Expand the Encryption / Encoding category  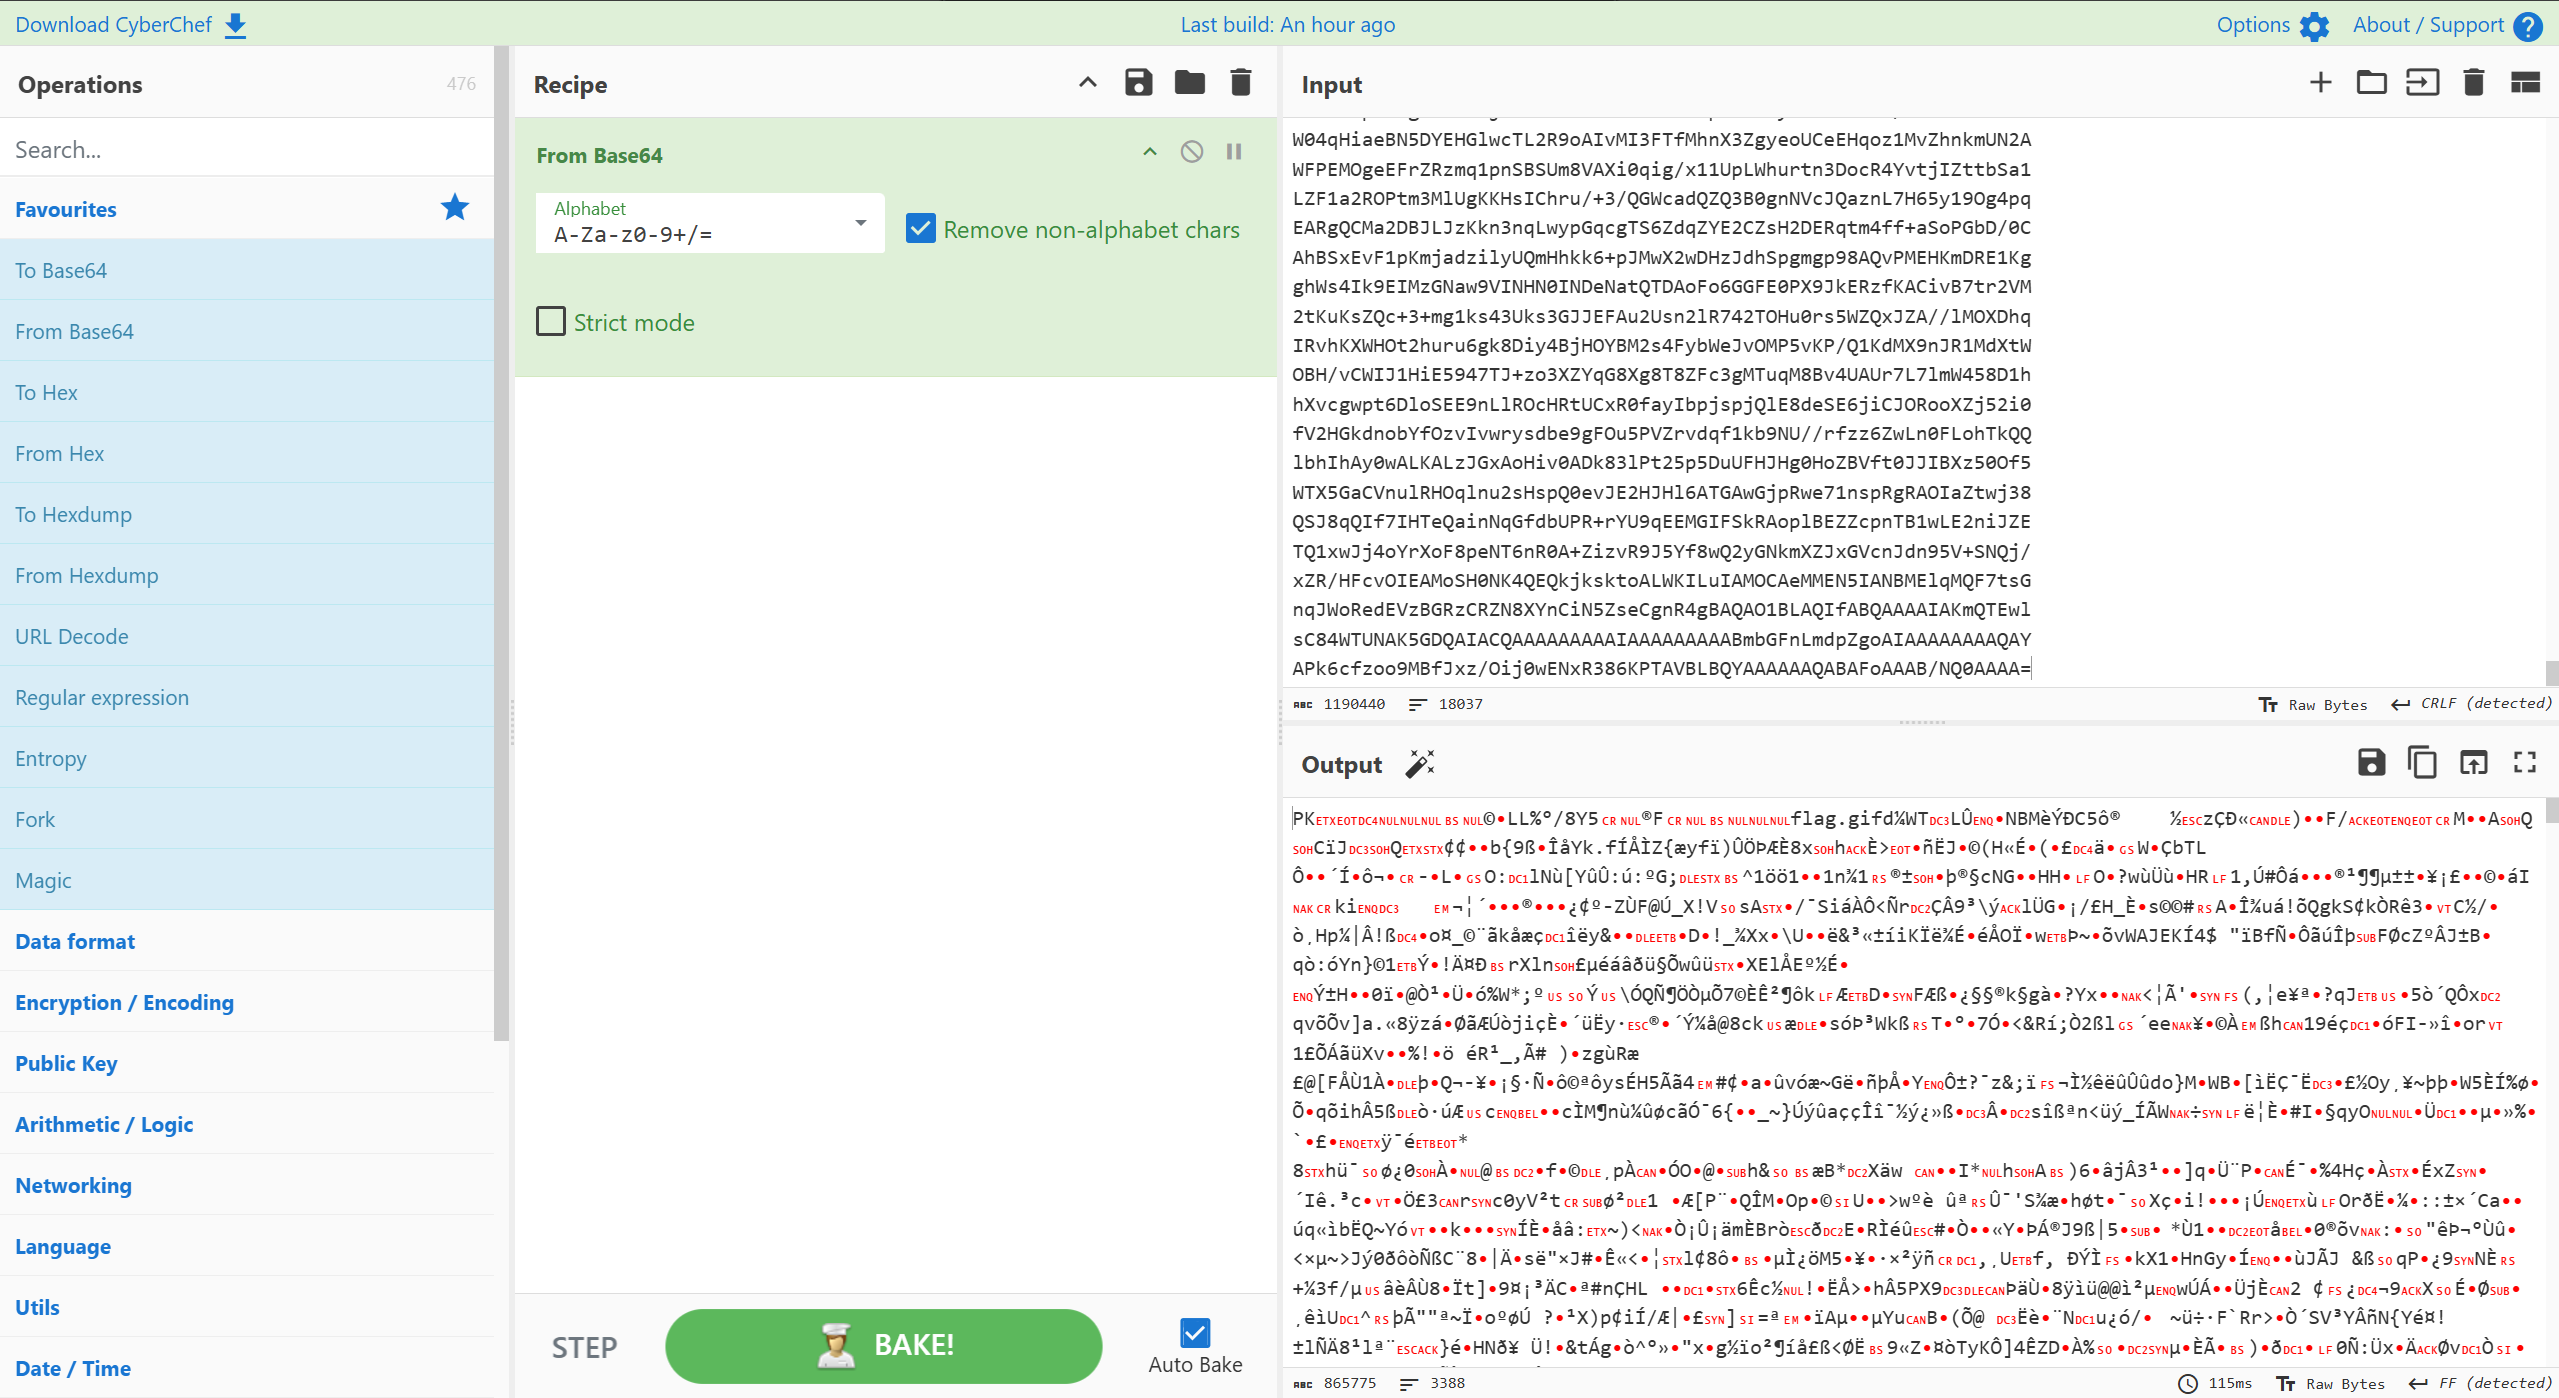(x=247, y=1002)
